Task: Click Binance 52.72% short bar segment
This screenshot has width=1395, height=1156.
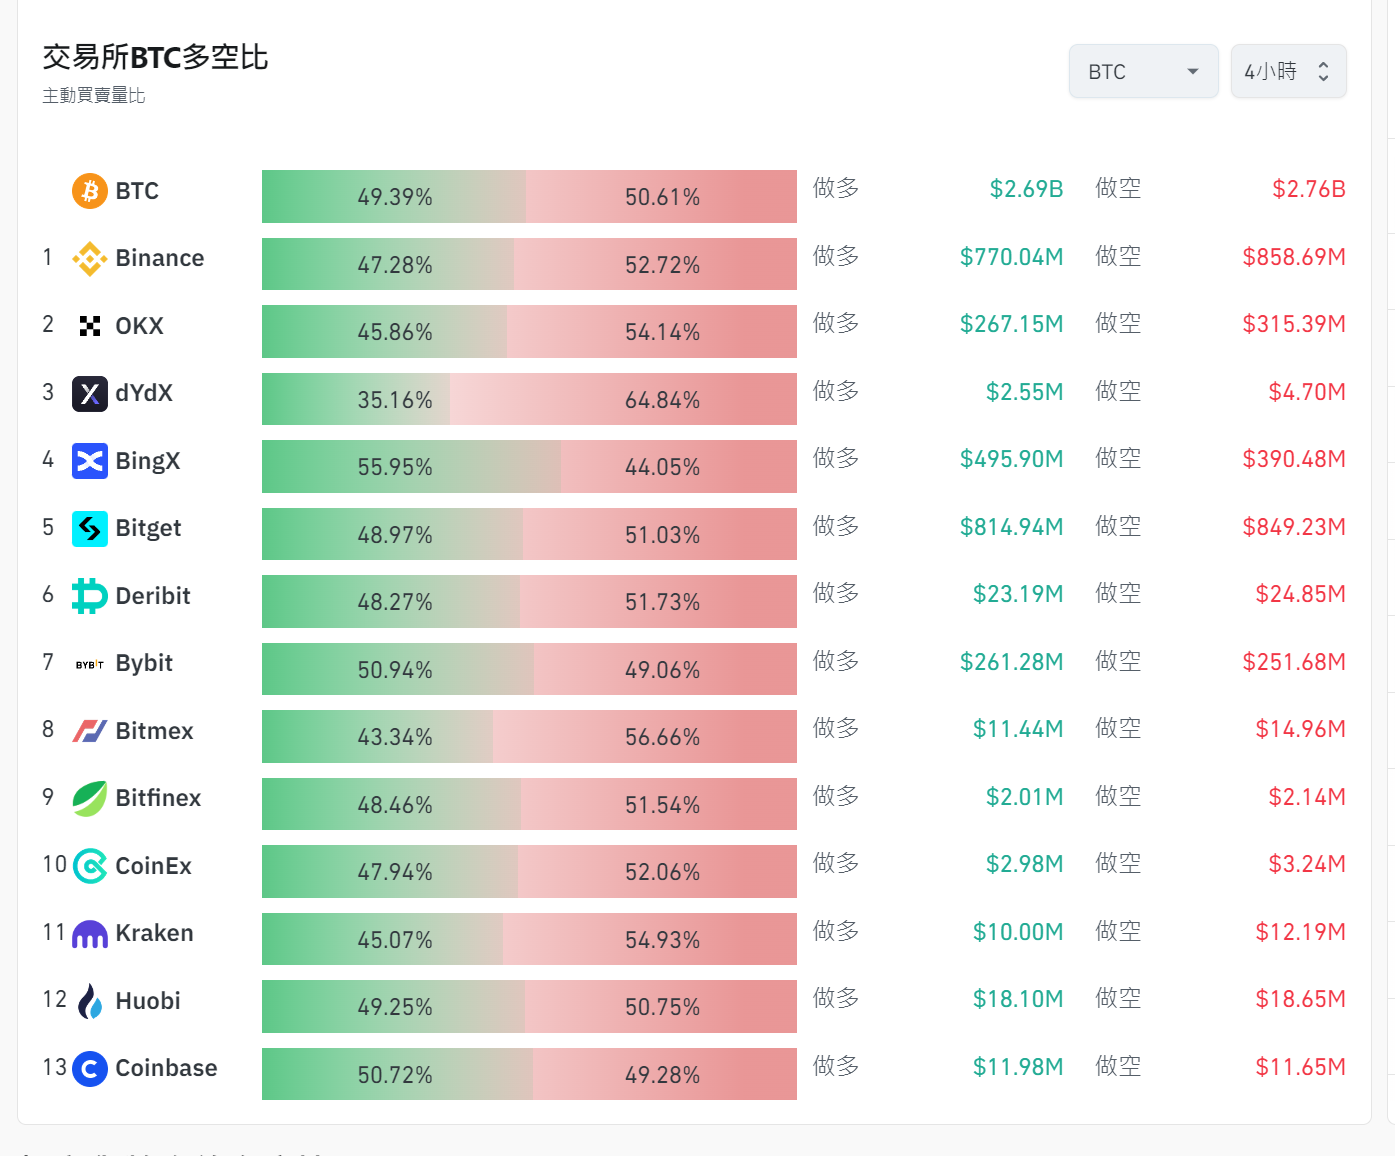Action: pyautogui.click(x=656, y=264)
